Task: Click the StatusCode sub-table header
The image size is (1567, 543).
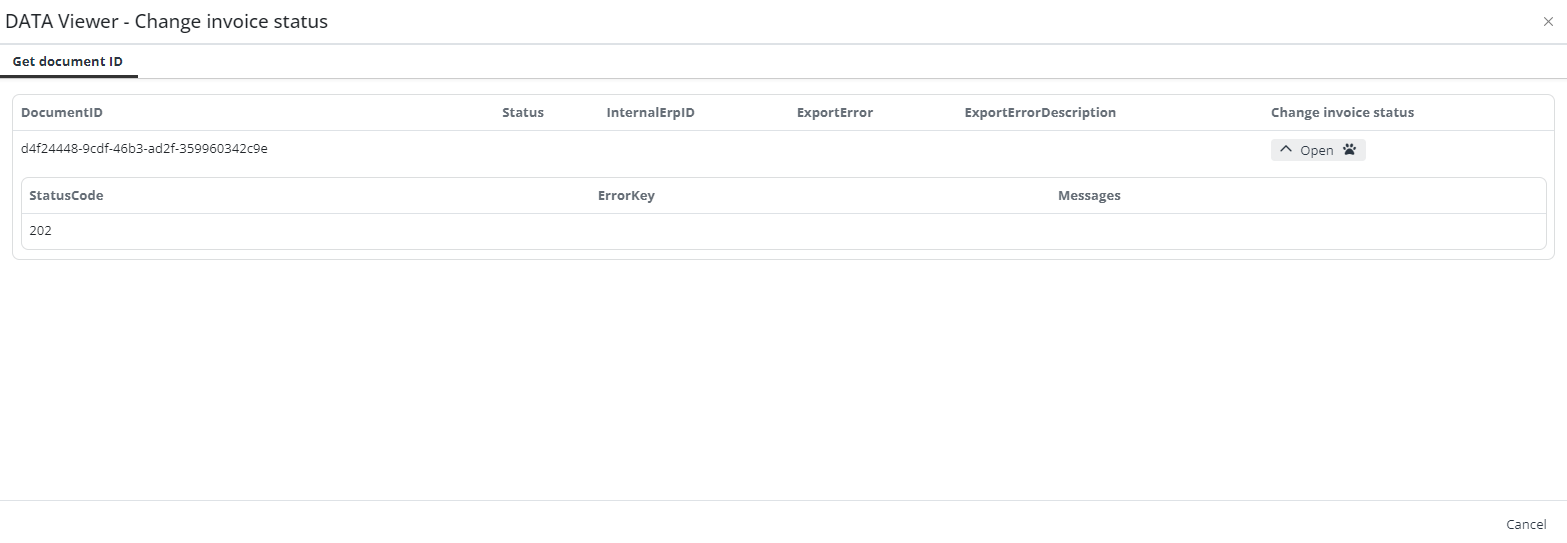Action: [x=66, y=196]
